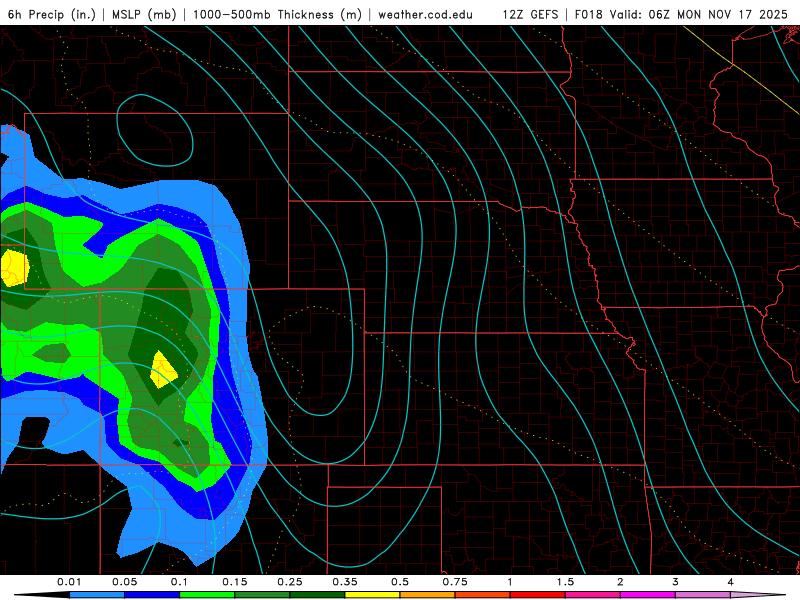Click the '6h Precip (in.)' header label
The image size is (800, 600).
pyautogui.click(x=52, y=14)
